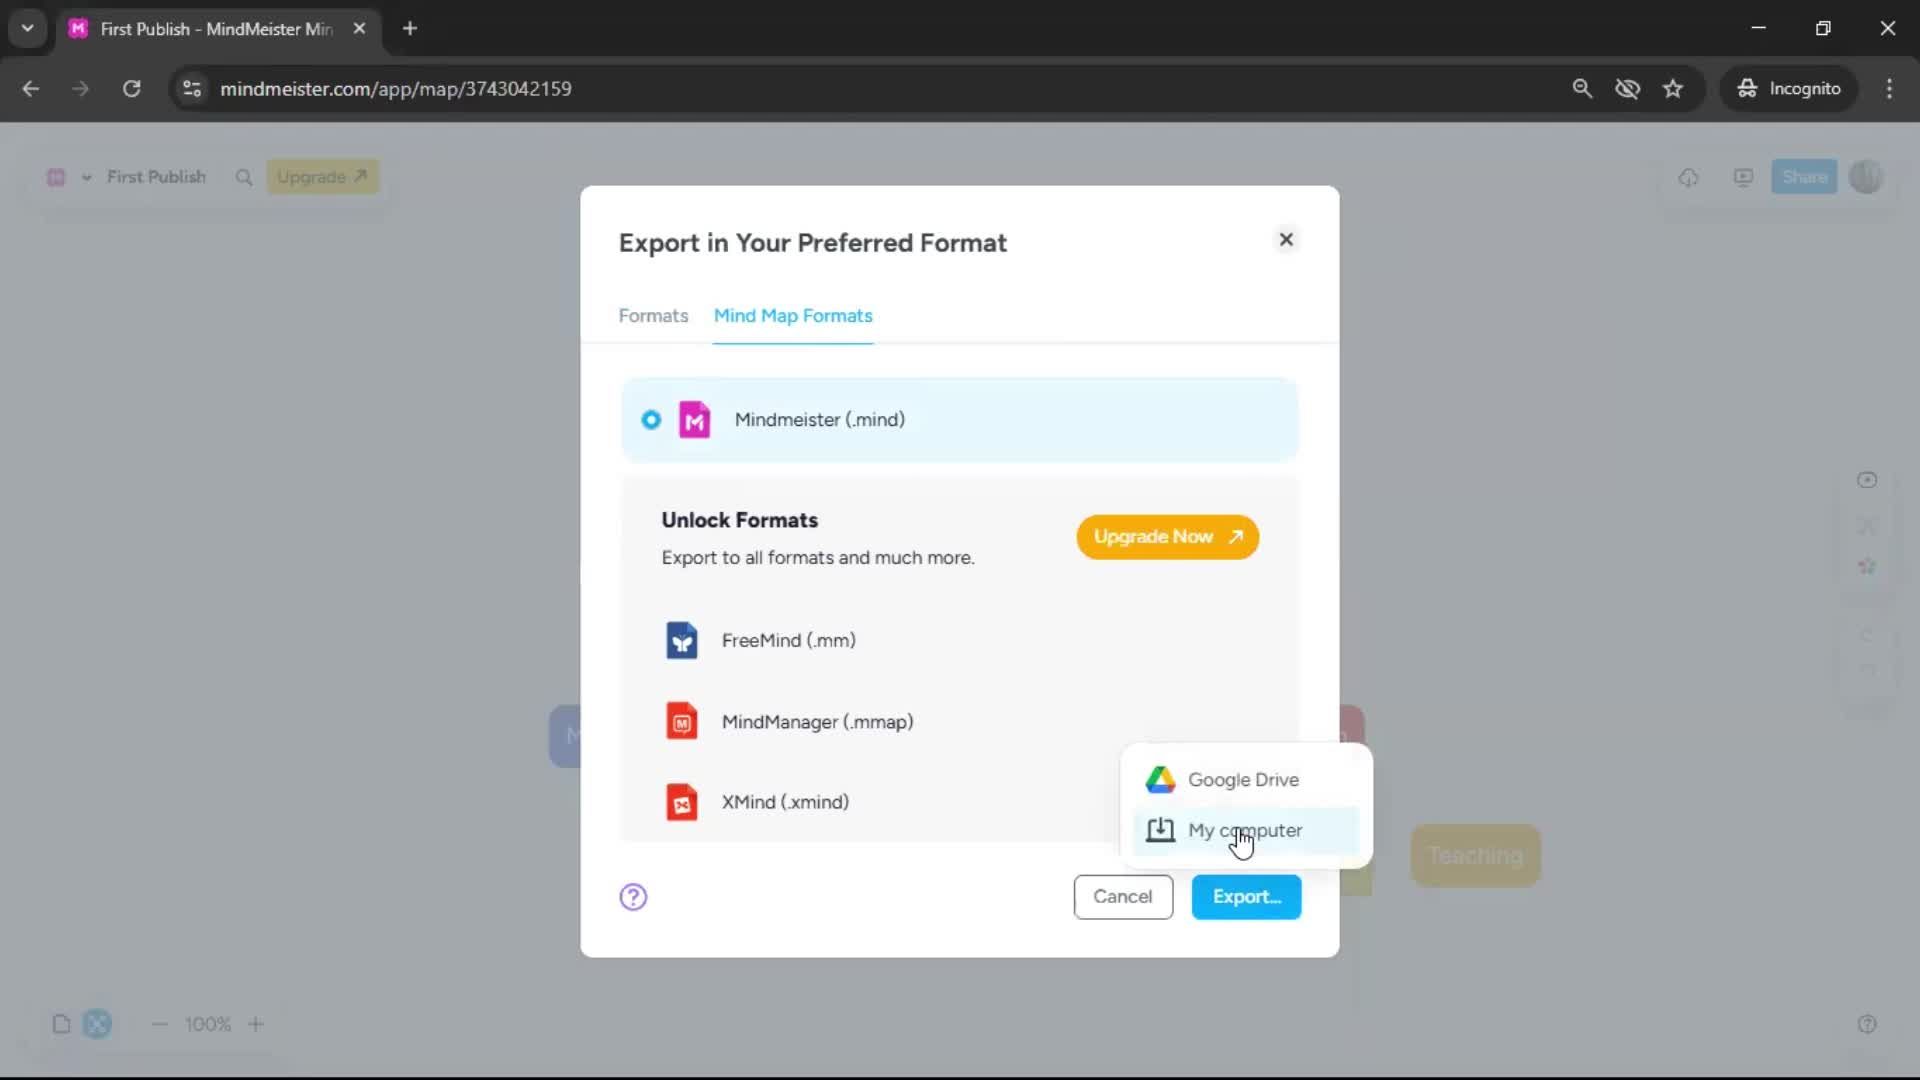Zoom out with minus button

point(159,1024)
